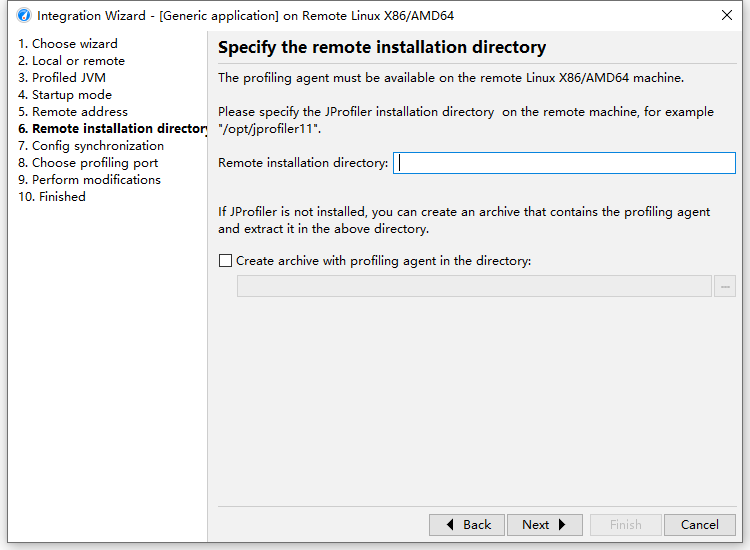This screenshot has height=550, width=750.
Task: Enable Create archive with profiling agent checkbox
Action: [x=225, y=261]
